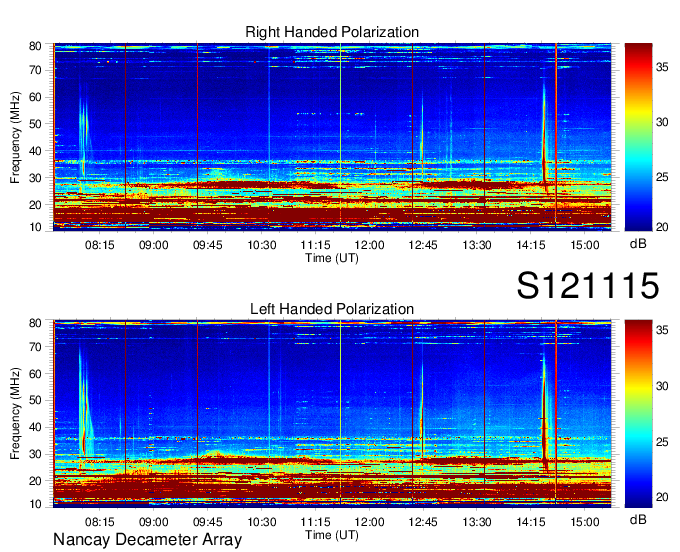Screen dimensions: 680x552
Task: Click the dB unit label under Left Handed color bar
Action: pyautogui.click(x=638, y=520)
